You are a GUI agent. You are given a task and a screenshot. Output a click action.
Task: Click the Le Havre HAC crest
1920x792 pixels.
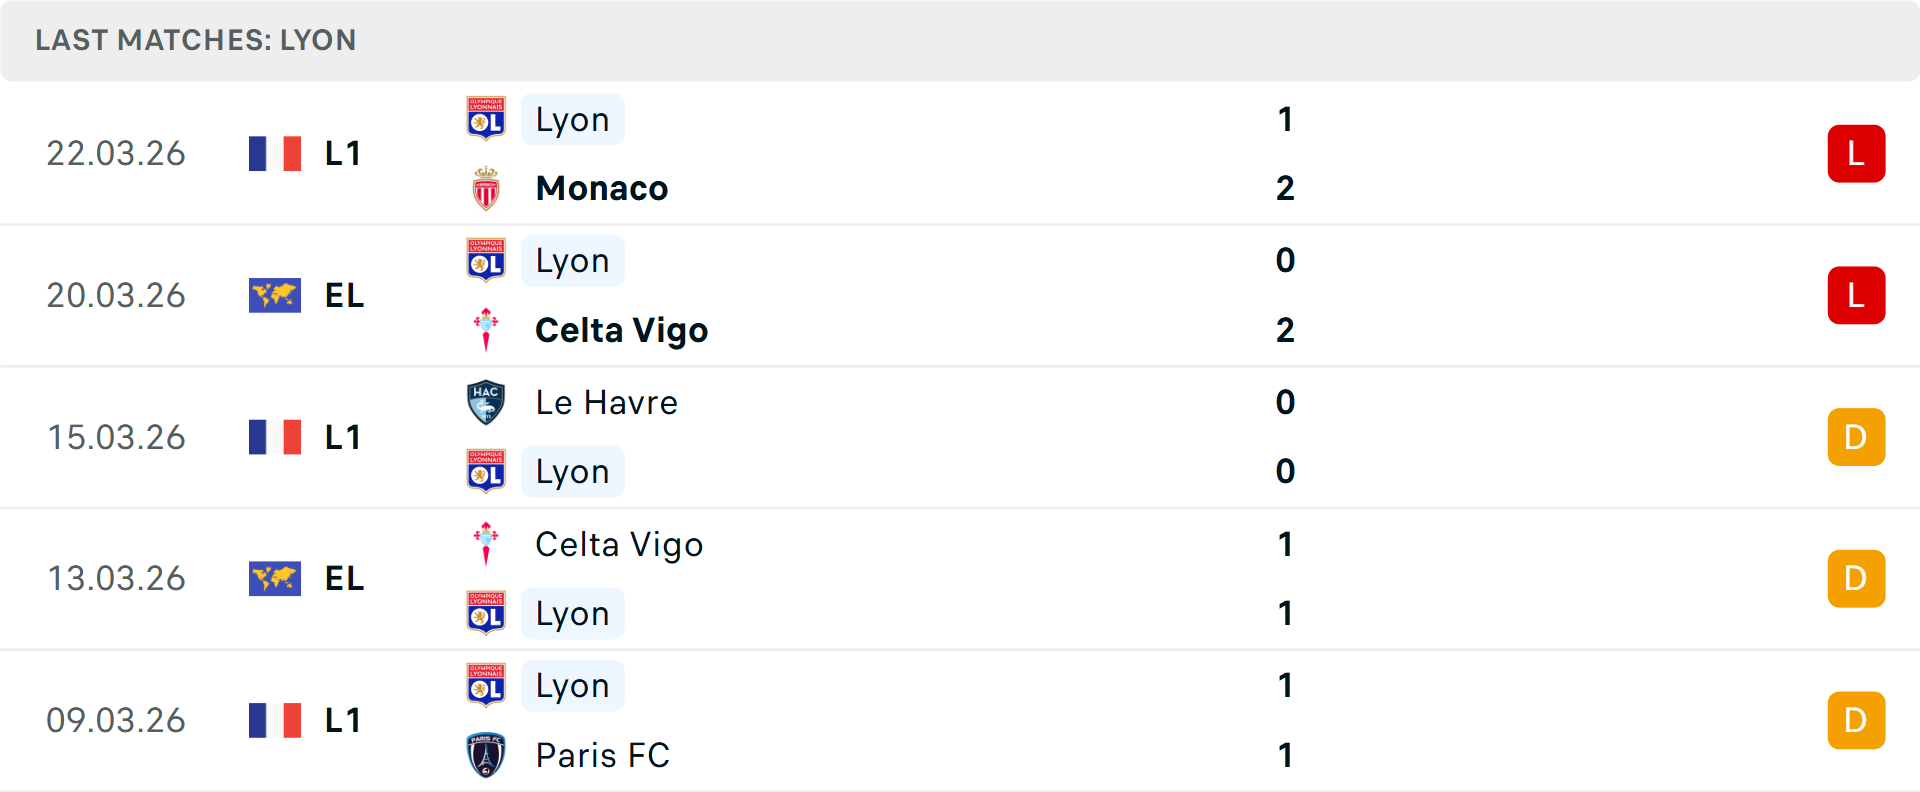click(486, 402)
